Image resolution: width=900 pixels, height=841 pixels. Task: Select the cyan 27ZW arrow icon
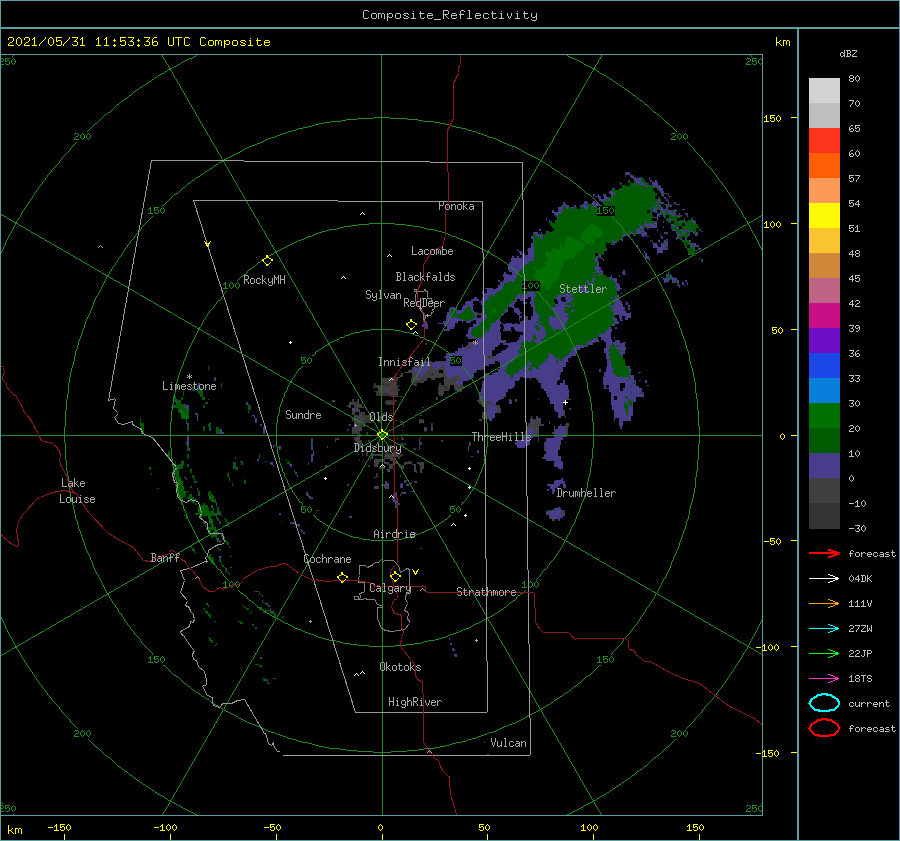click(x=824, y=629)
